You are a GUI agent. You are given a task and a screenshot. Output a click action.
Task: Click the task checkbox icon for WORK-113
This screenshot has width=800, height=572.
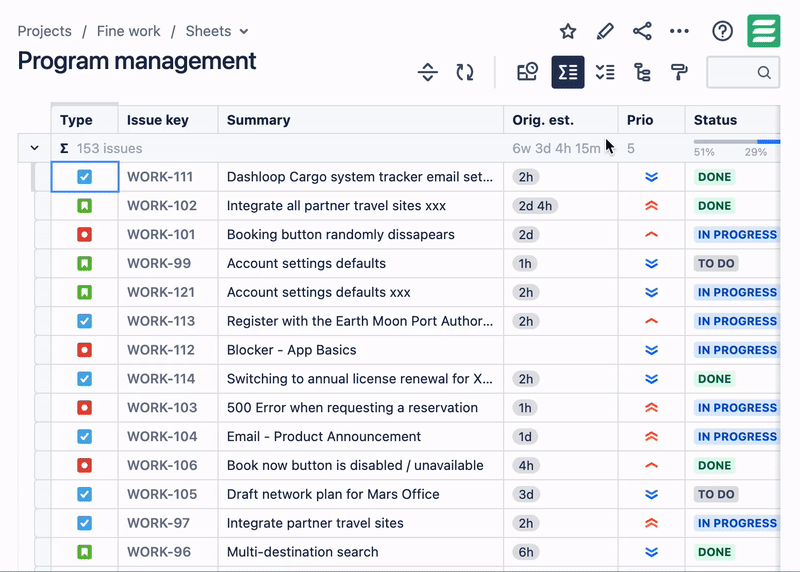pyautogui.click(x=85, y=321)
